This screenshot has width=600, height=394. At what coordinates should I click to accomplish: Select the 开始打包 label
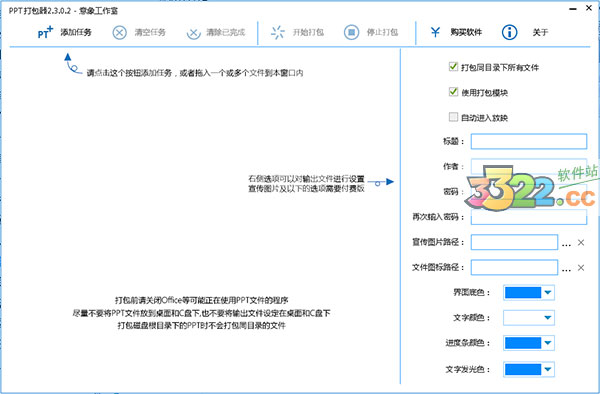(x=308, y=33)
